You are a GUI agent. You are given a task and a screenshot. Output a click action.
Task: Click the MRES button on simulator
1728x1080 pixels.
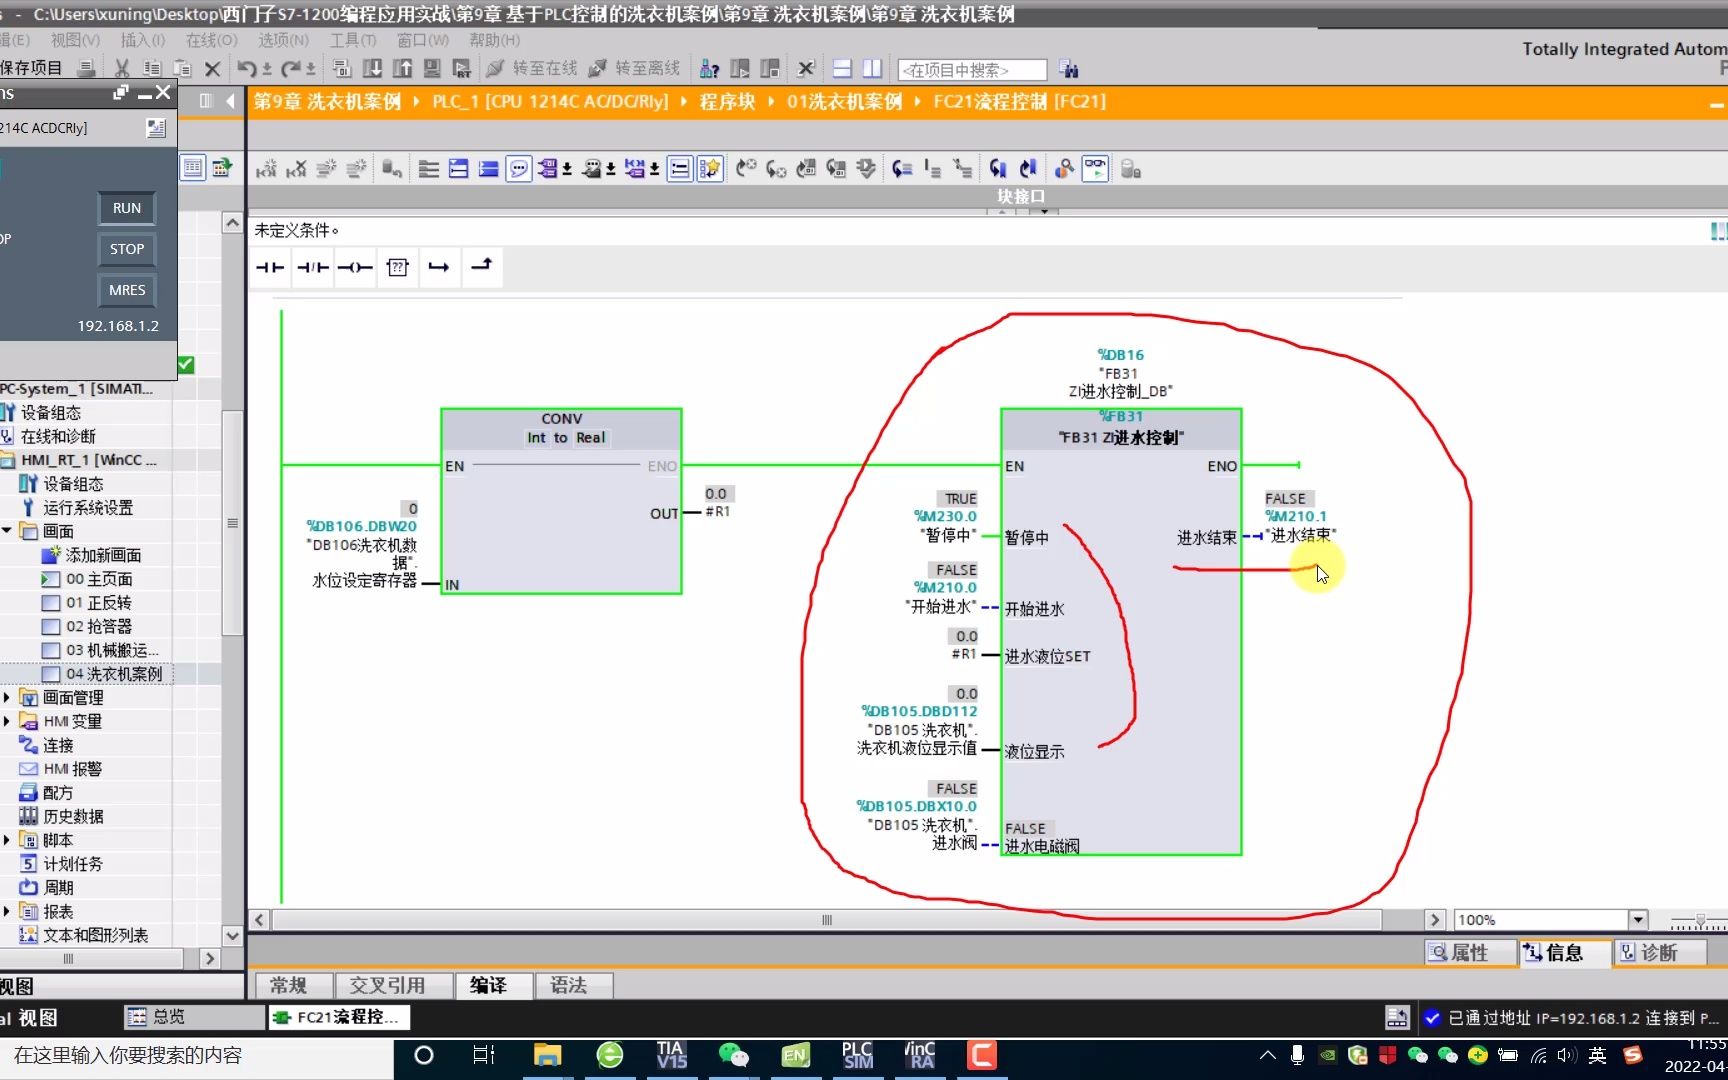[x=127, y=290]
